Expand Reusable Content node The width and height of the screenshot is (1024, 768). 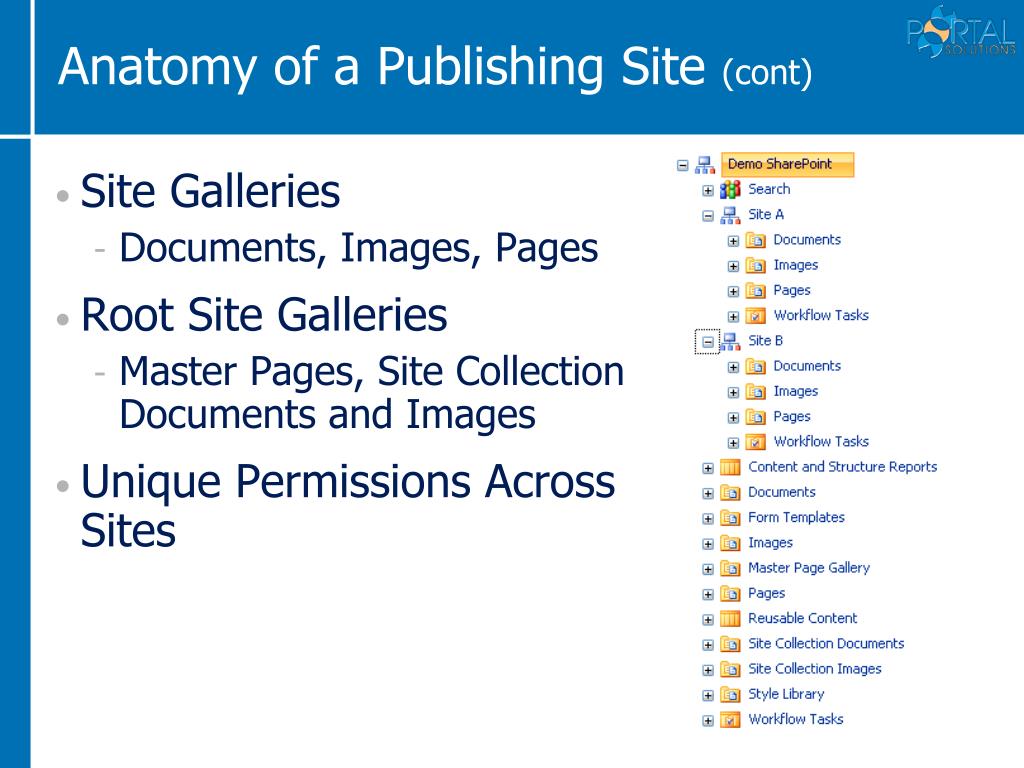[x=708, y=620]
